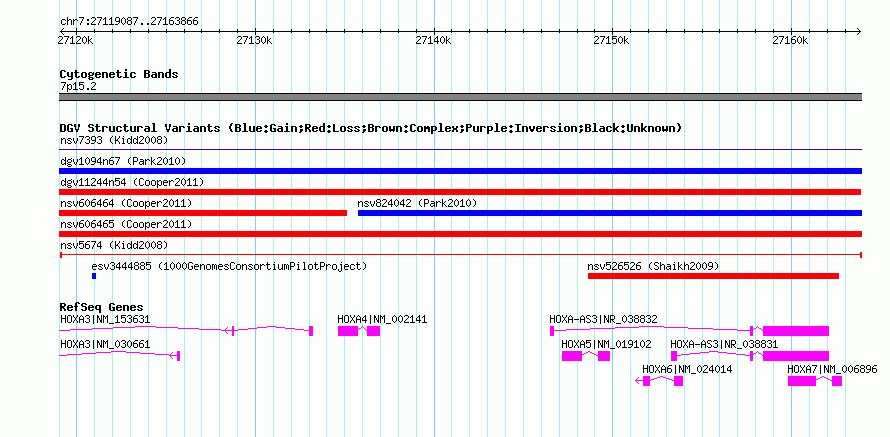Click the chr7:27119087..27163866 coordinate label
This screenshot has width=890, height=437.
coord(129,22)
